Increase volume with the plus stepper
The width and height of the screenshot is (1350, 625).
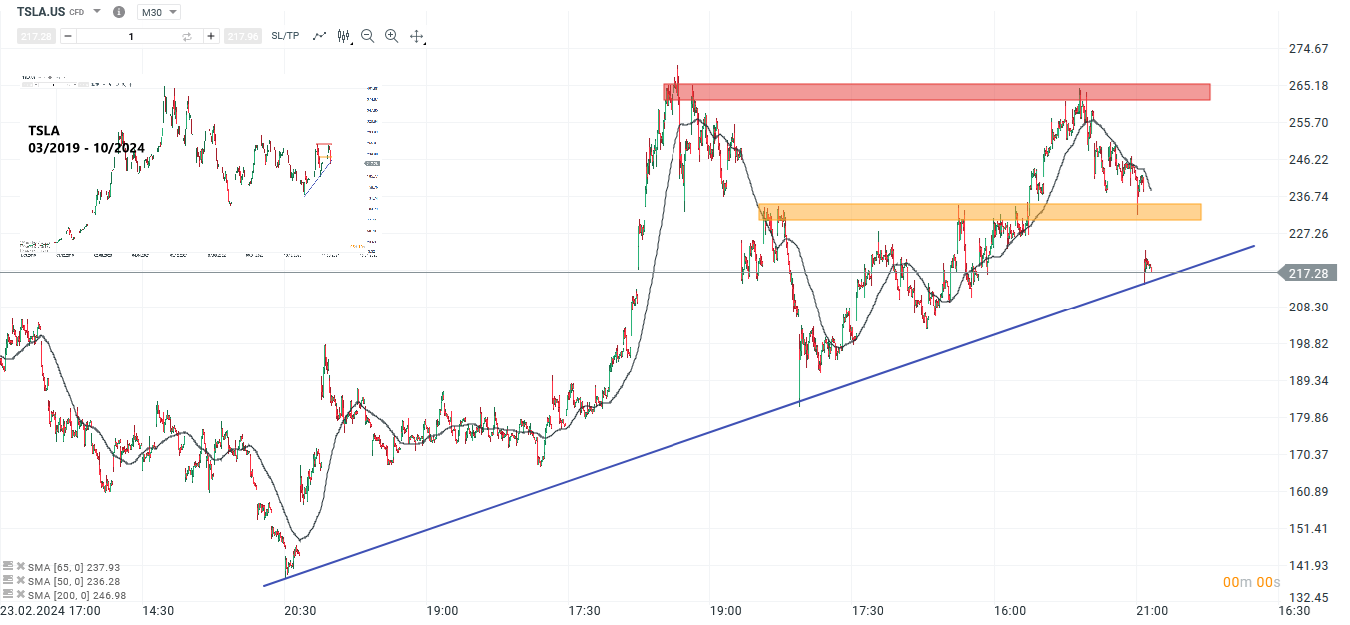coord(211,36)
